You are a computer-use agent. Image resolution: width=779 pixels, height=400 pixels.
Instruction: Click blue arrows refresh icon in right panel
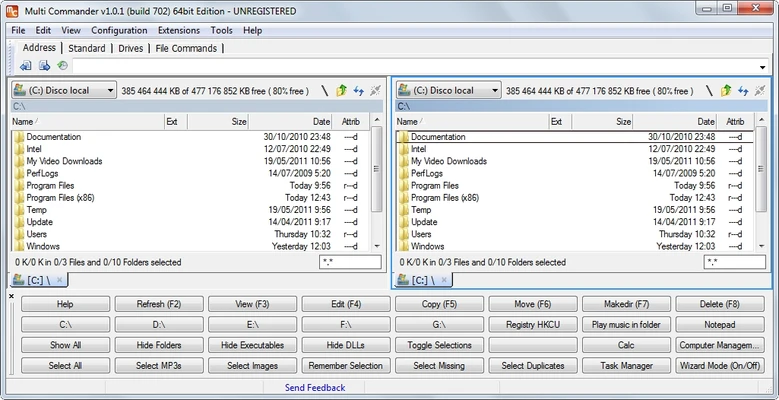pyautogui.click(x=743, y=90)
